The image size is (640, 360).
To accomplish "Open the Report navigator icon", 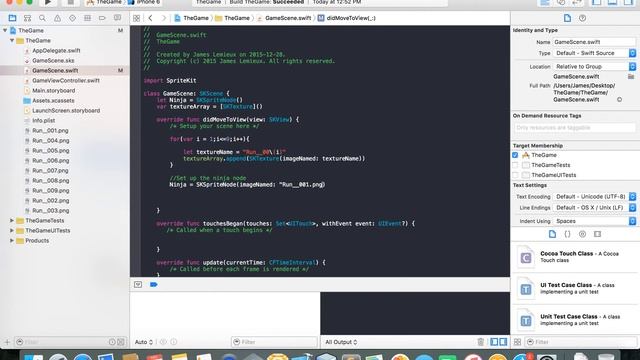I will [x=117, y=18].
